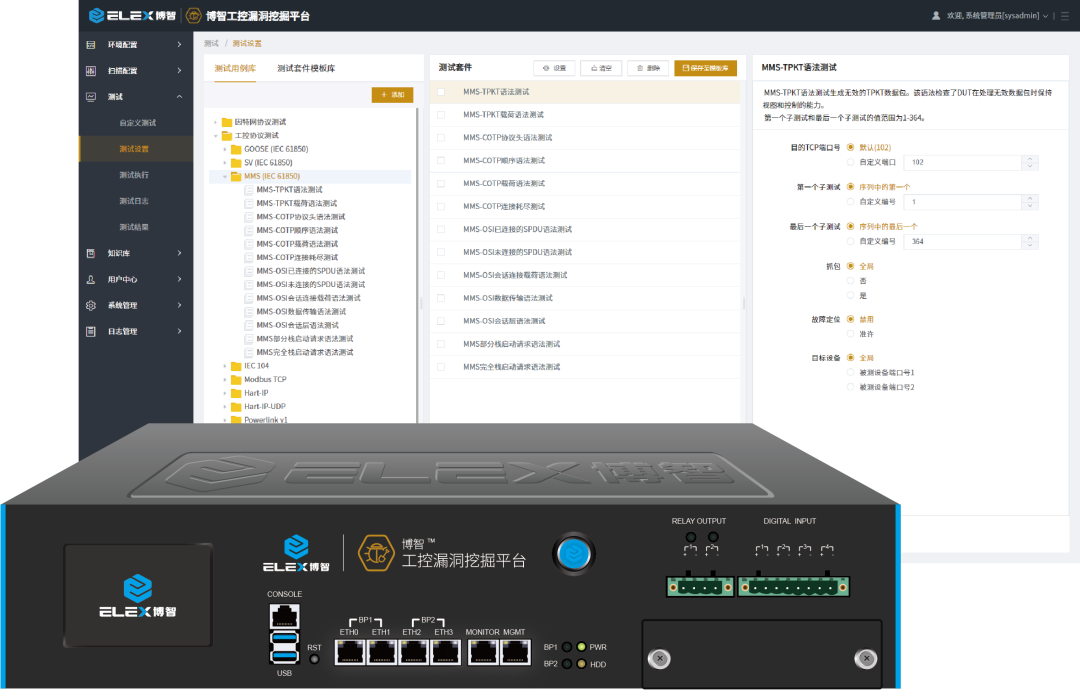Select 准许 radio under 故障定位
The height and width of the screenshot is (696, 1080).
click(850, 334)
